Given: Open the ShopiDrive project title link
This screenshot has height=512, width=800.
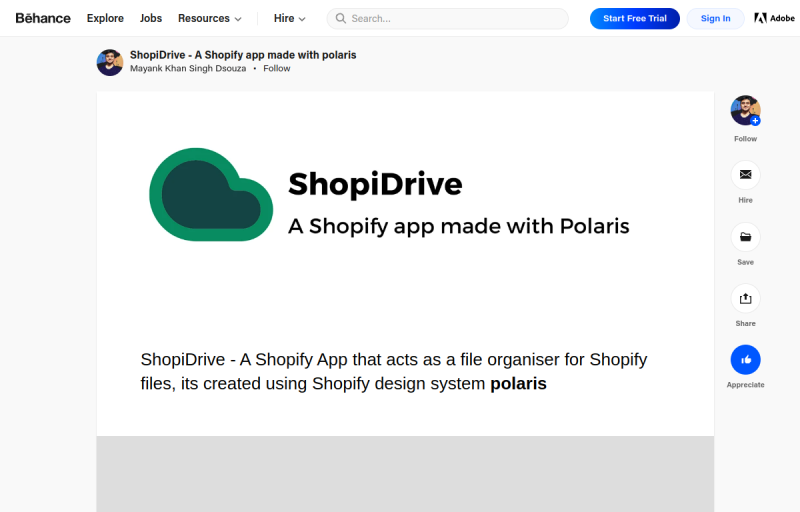Looking at the screenshot, I should pos(243,55).
